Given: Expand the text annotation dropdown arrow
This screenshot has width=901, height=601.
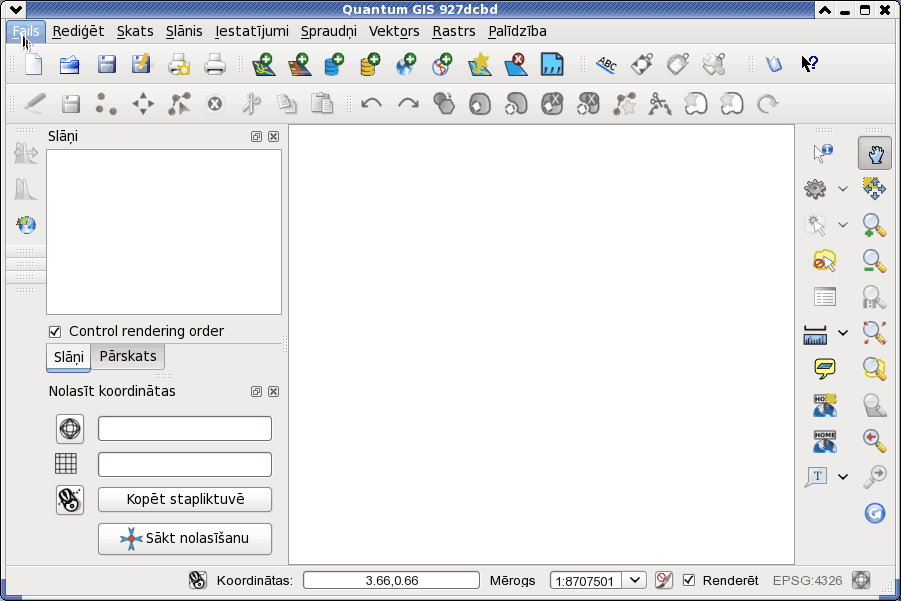Looking at the screenshot, I should pos(842,476).
